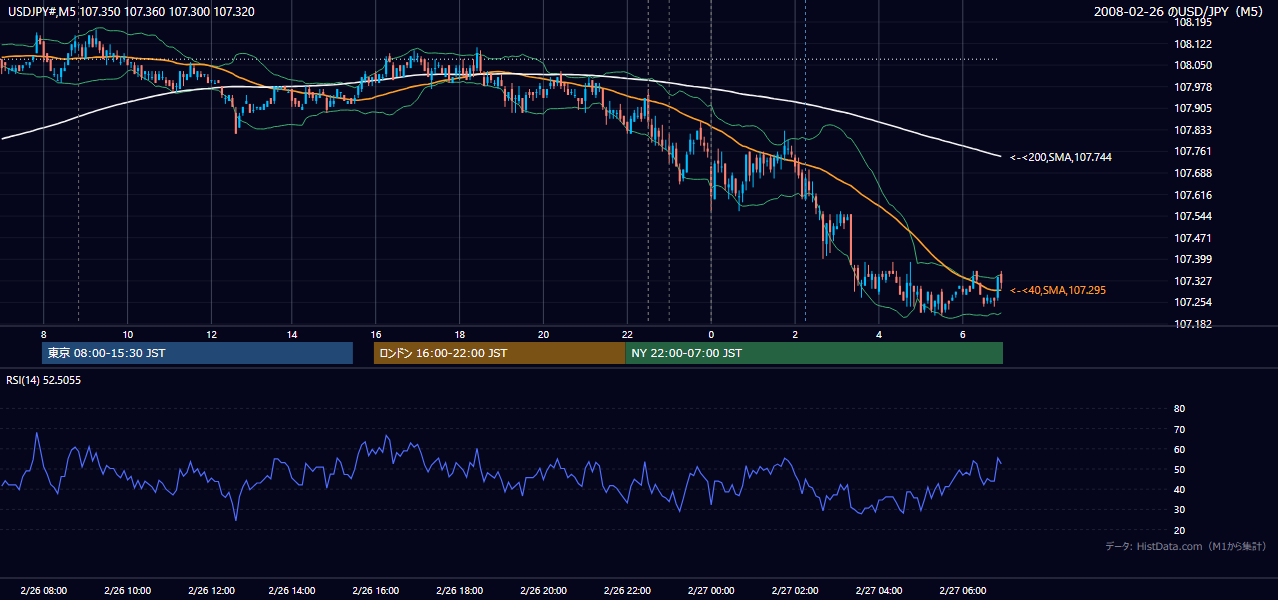Screen dimensions: 1278x600
Task: Click the 2/26 12:00 time label
Action: 211,591
